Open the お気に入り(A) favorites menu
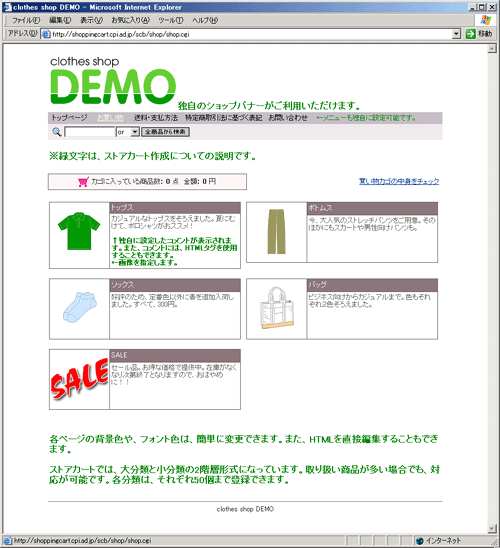 (x=130, y=20)
